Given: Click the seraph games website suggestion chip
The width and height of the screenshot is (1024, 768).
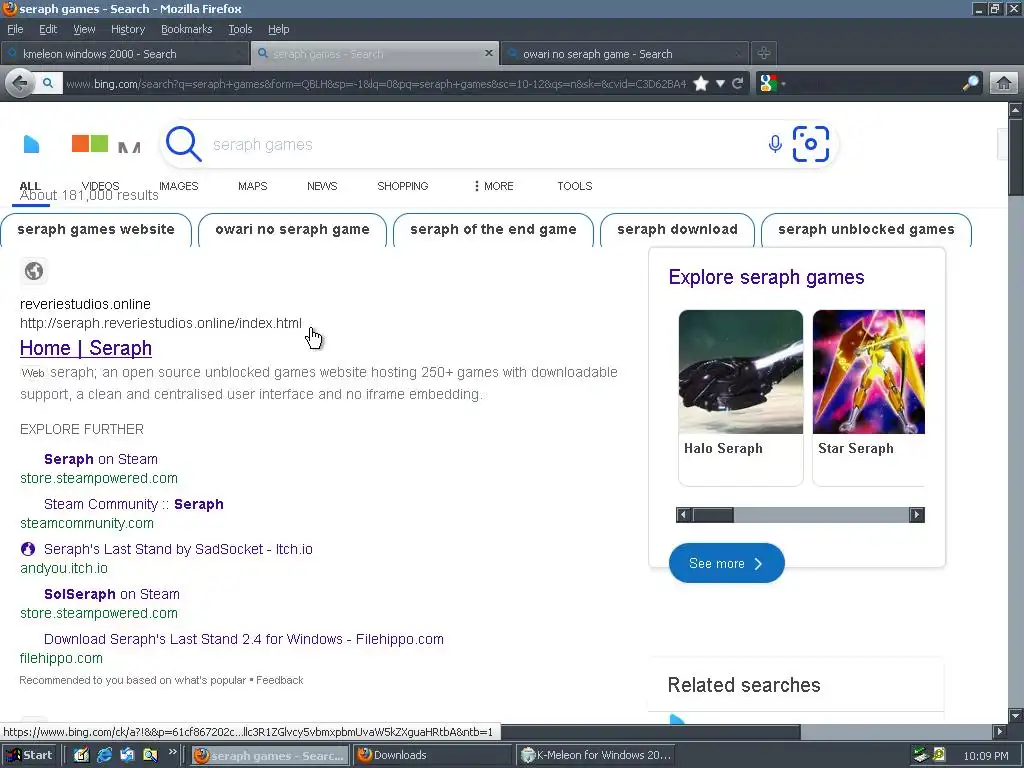Looking at the screenshot, I should pyautogui.click(x=96, y=229).
